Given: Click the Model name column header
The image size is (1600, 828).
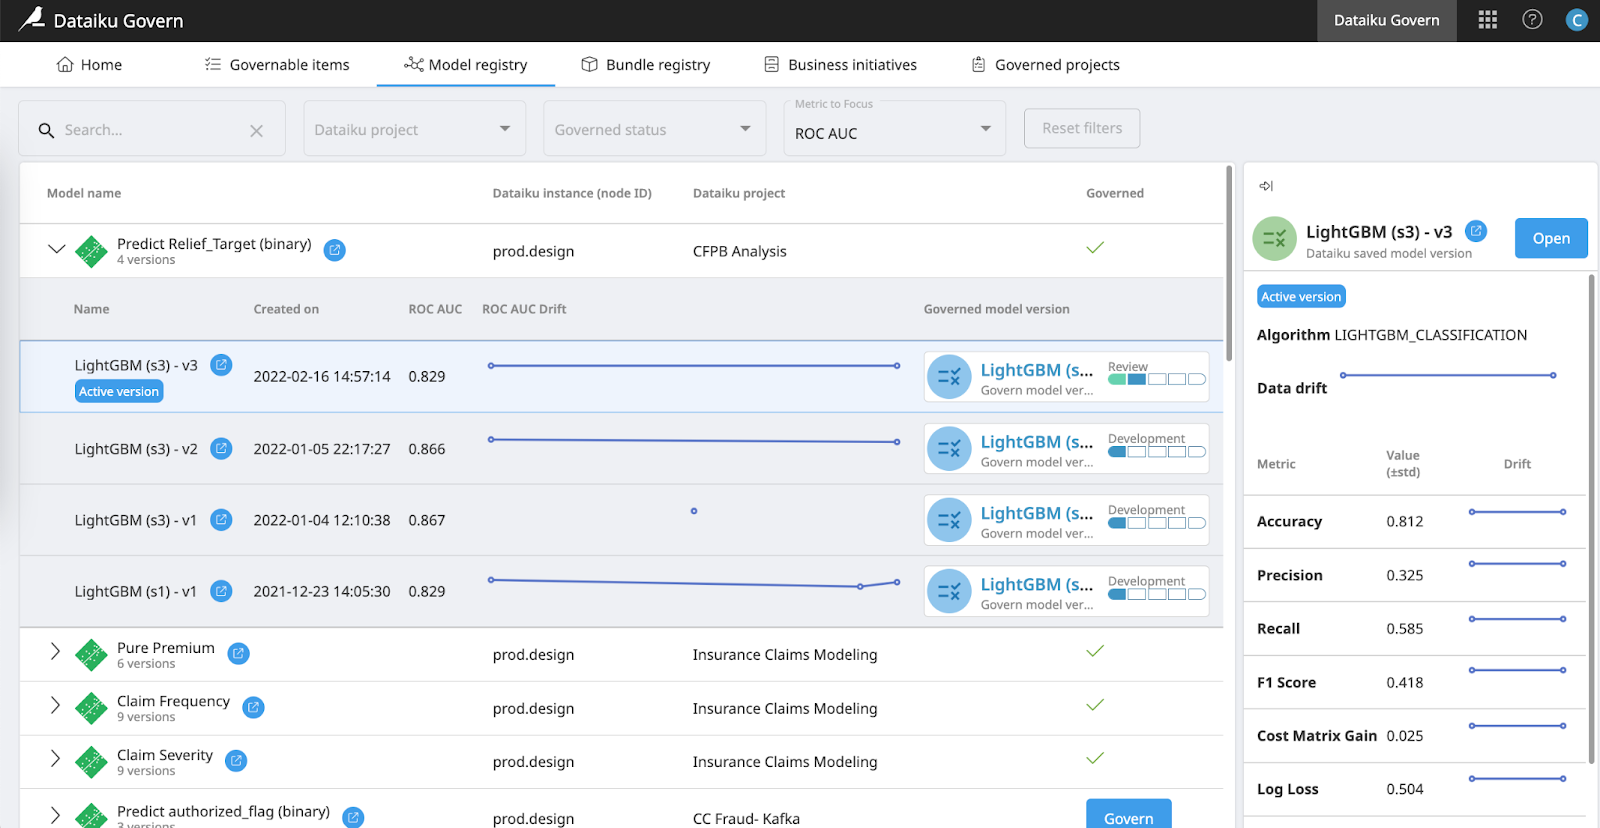Looking at the screenshot, I should (84, 193).
